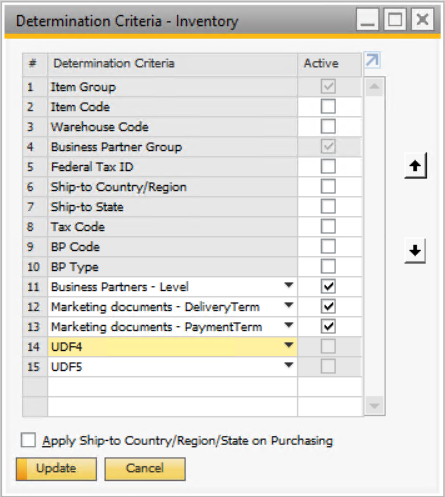Expand the Marketing documents - PaymentTerm dropdown
This screenshot has width=445, height=497.
[289, 325]
